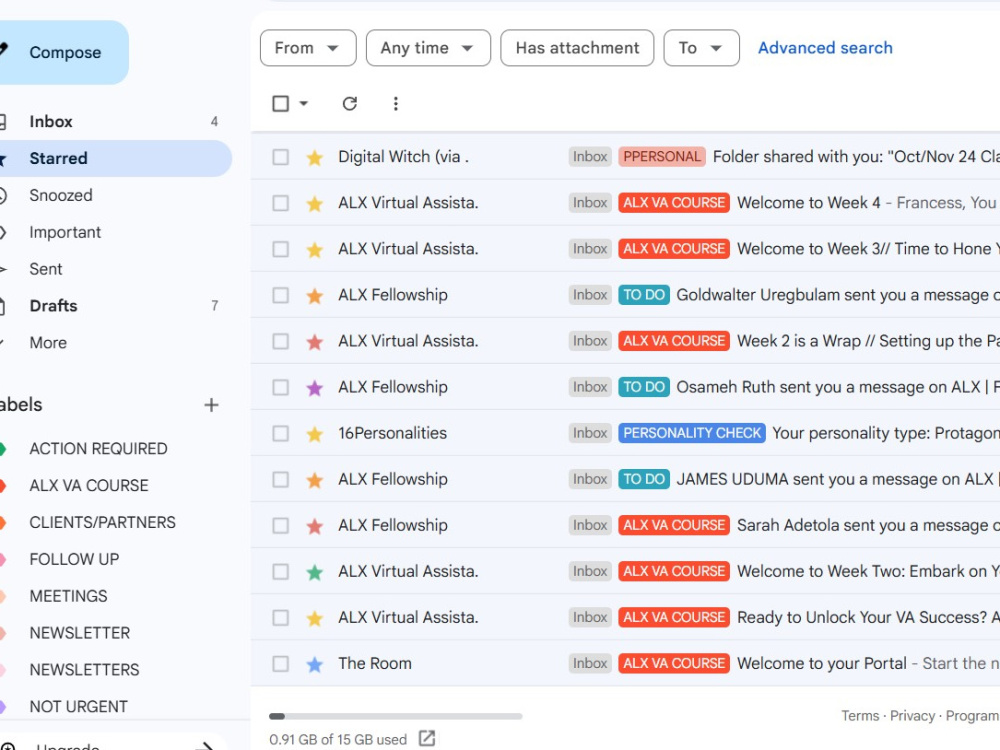
Task: Select the NEWSLETTERS label
Action: coord(84,670)
